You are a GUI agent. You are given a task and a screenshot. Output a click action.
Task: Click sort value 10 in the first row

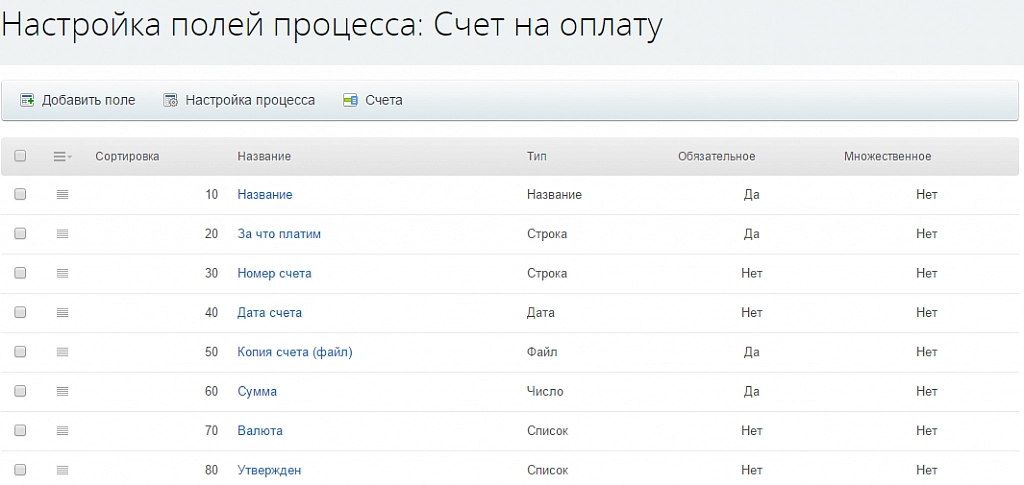click(211, 195)
